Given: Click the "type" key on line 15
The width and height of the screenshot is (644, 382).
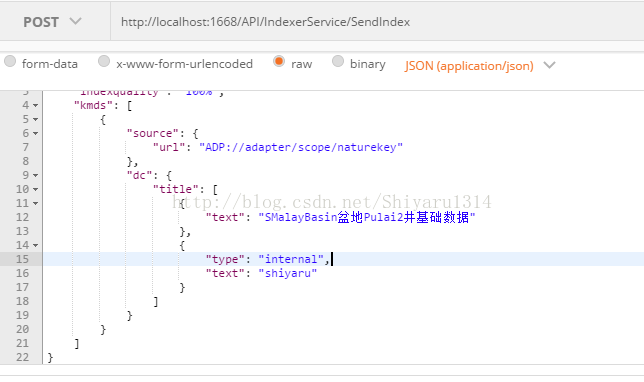Looking at the screenshot, I should point(225,259).
